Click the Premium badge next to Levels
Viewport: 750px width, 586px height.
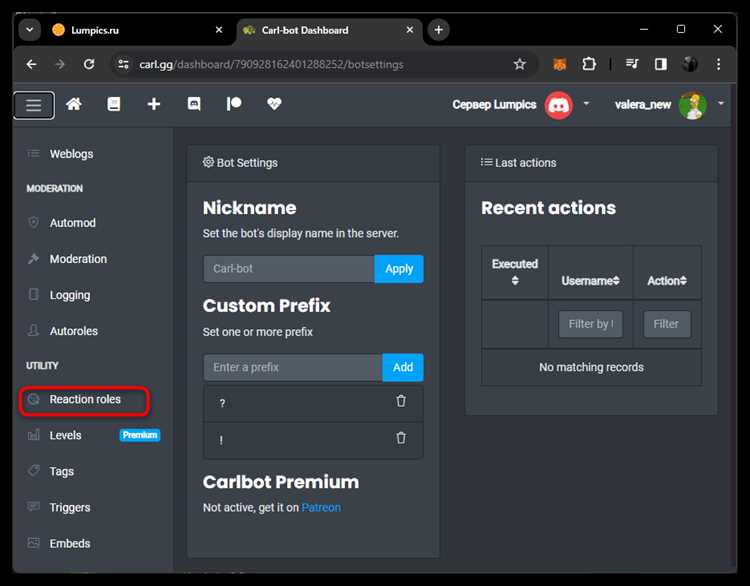(x=140, y=435)
